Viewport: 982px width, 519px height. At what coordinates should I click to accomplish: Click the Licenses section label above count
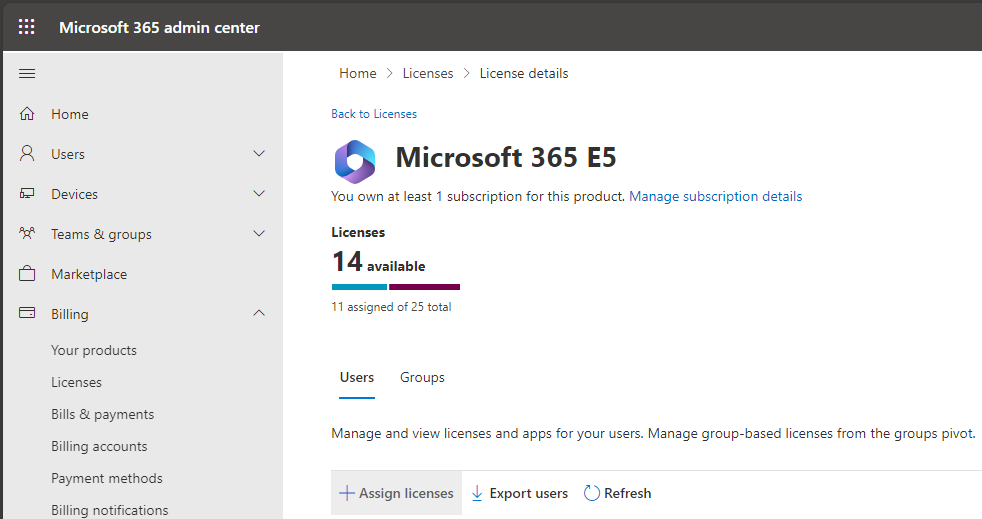pyautogui.click(x=358, y=232)
